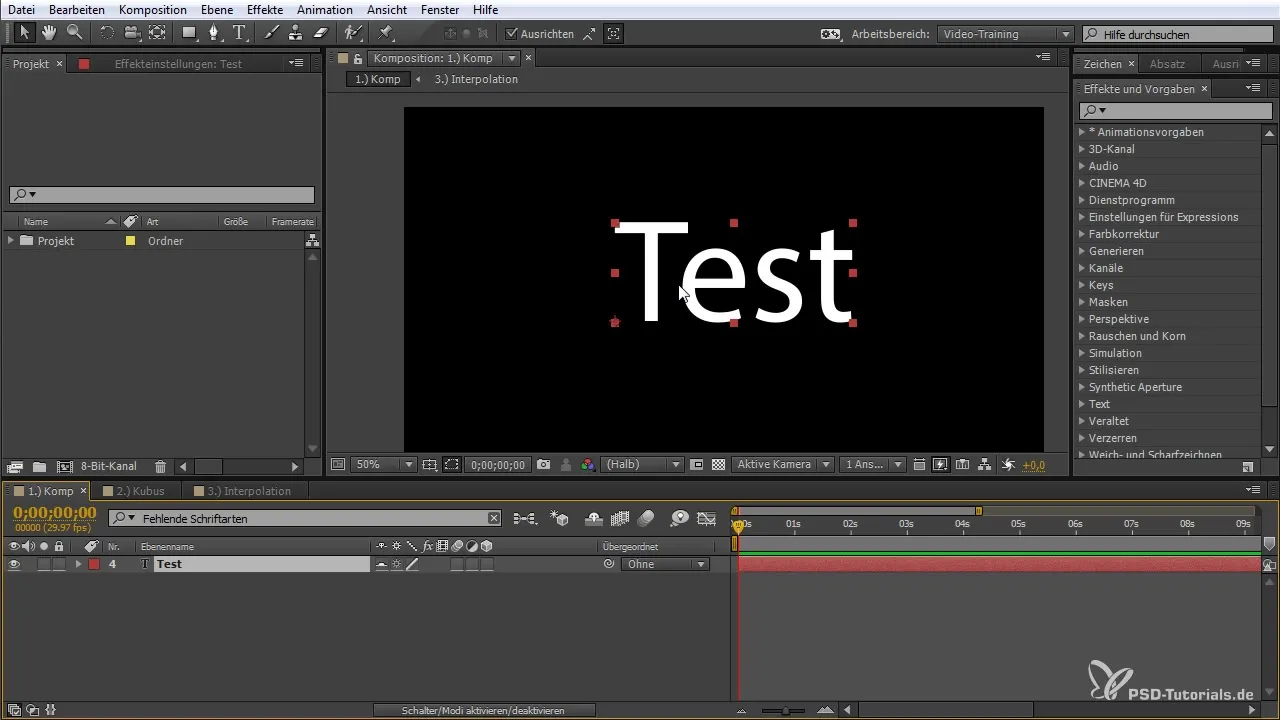Switch to the Absatz panel tab
The image size is (1280, 720).
[x=1167, y=64]
